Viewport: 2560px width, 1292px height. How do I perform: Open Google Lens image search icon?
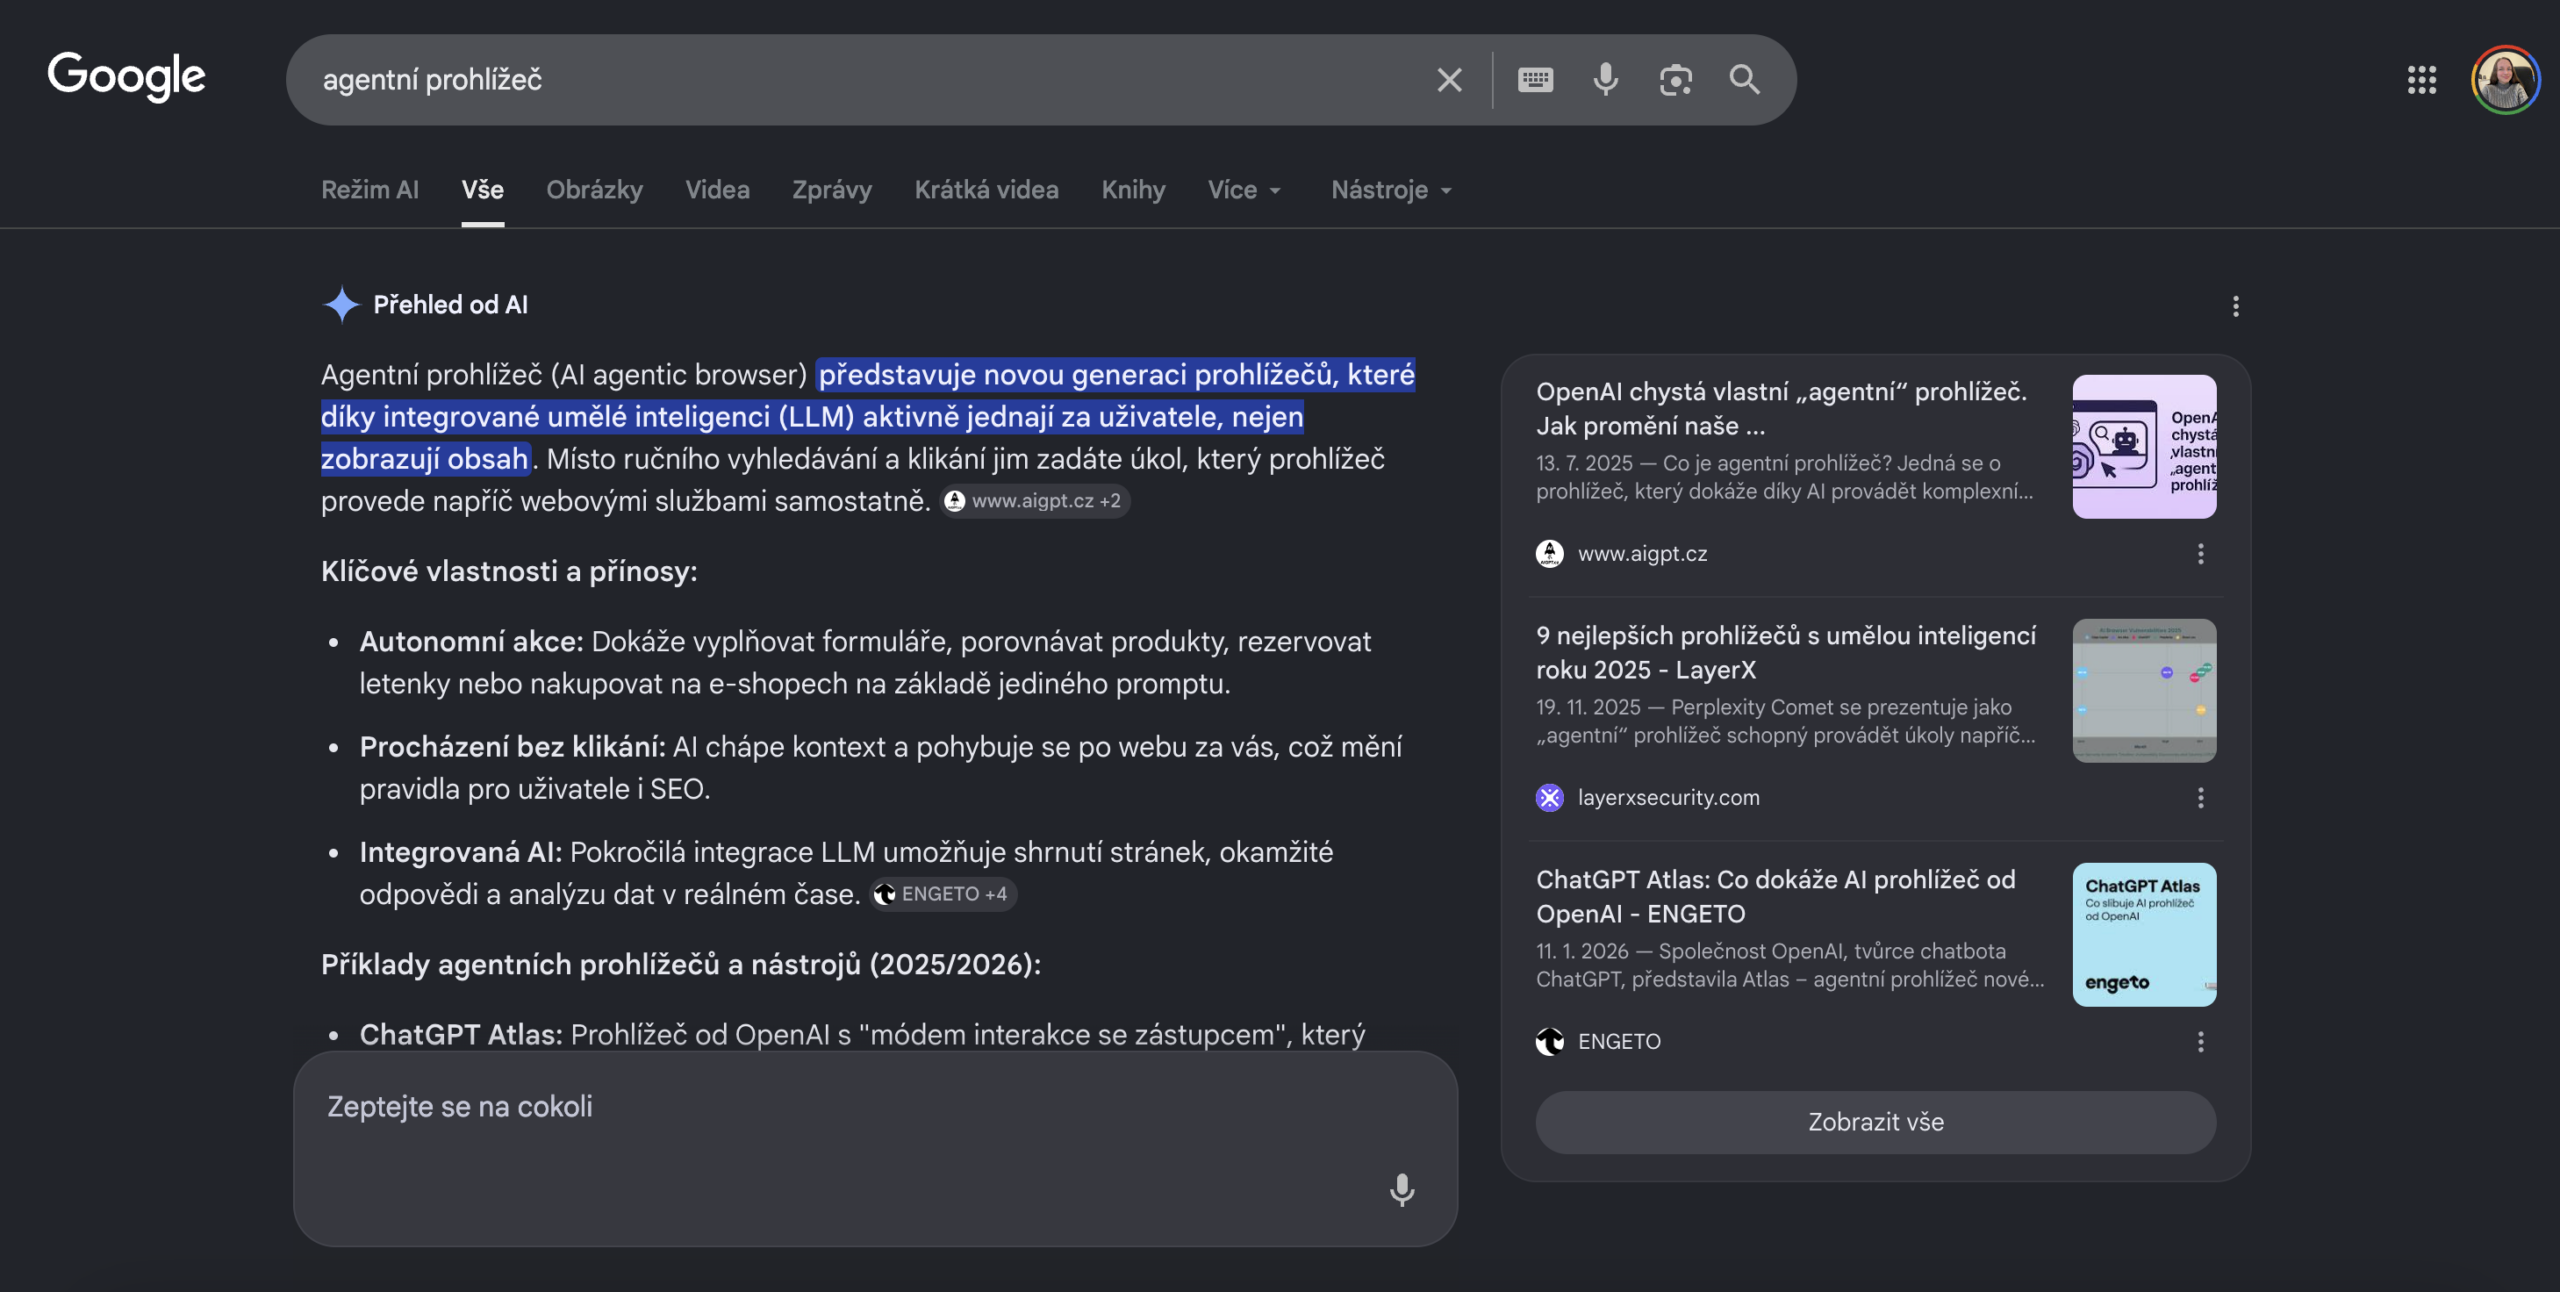tap(1675, 80)
